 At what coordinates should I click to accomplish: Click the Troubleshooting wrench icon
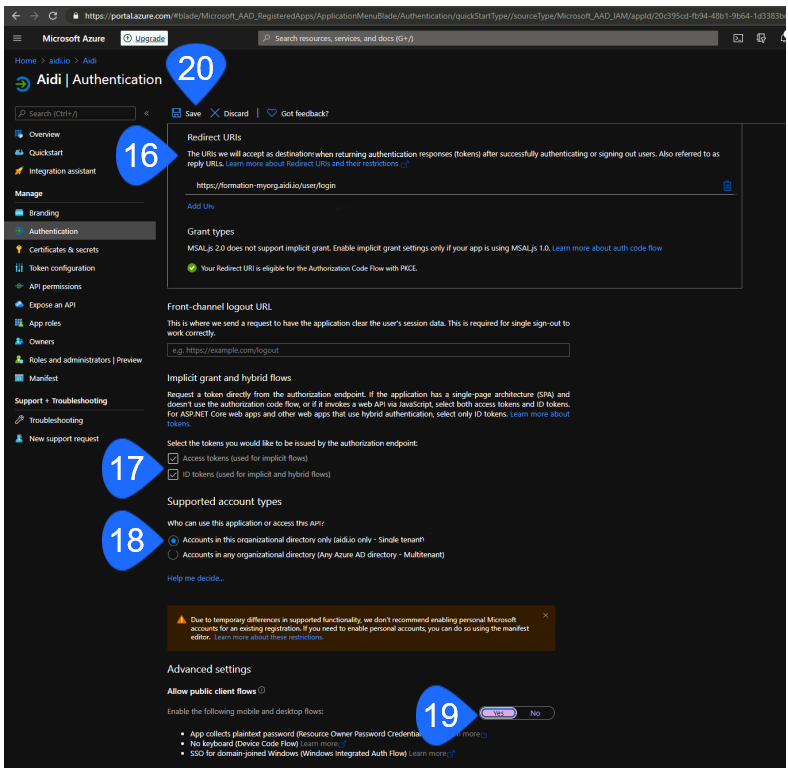tap(19, 420)
